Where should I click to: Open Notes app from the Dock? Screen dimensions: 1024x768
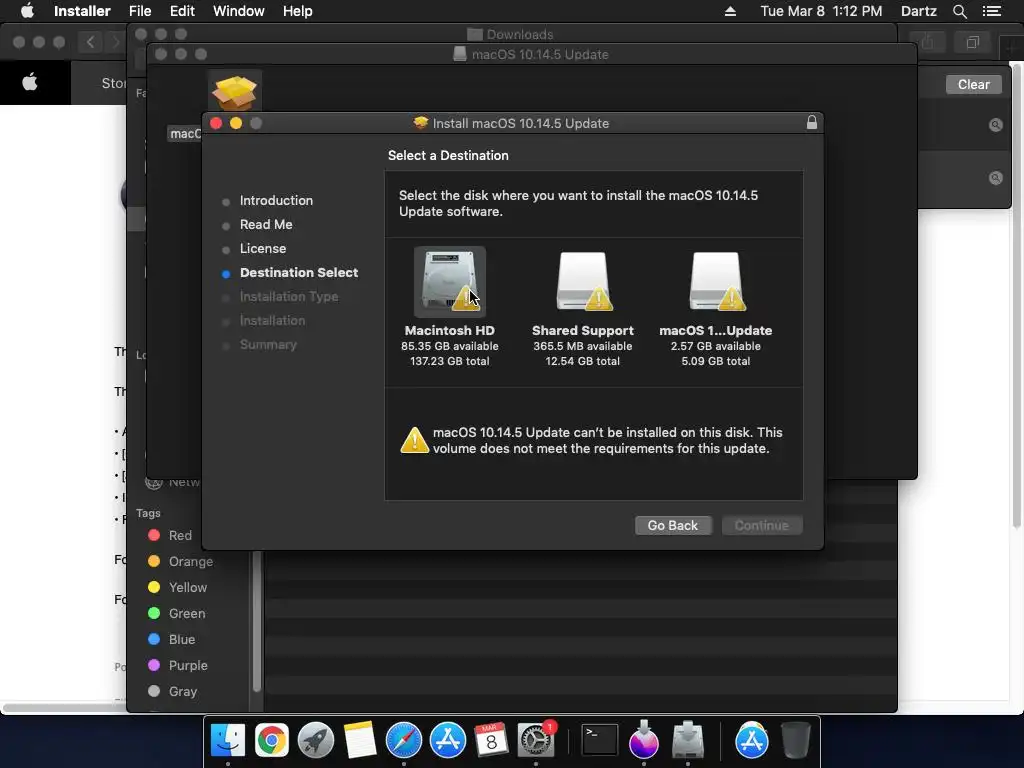(x=360, y=740)
